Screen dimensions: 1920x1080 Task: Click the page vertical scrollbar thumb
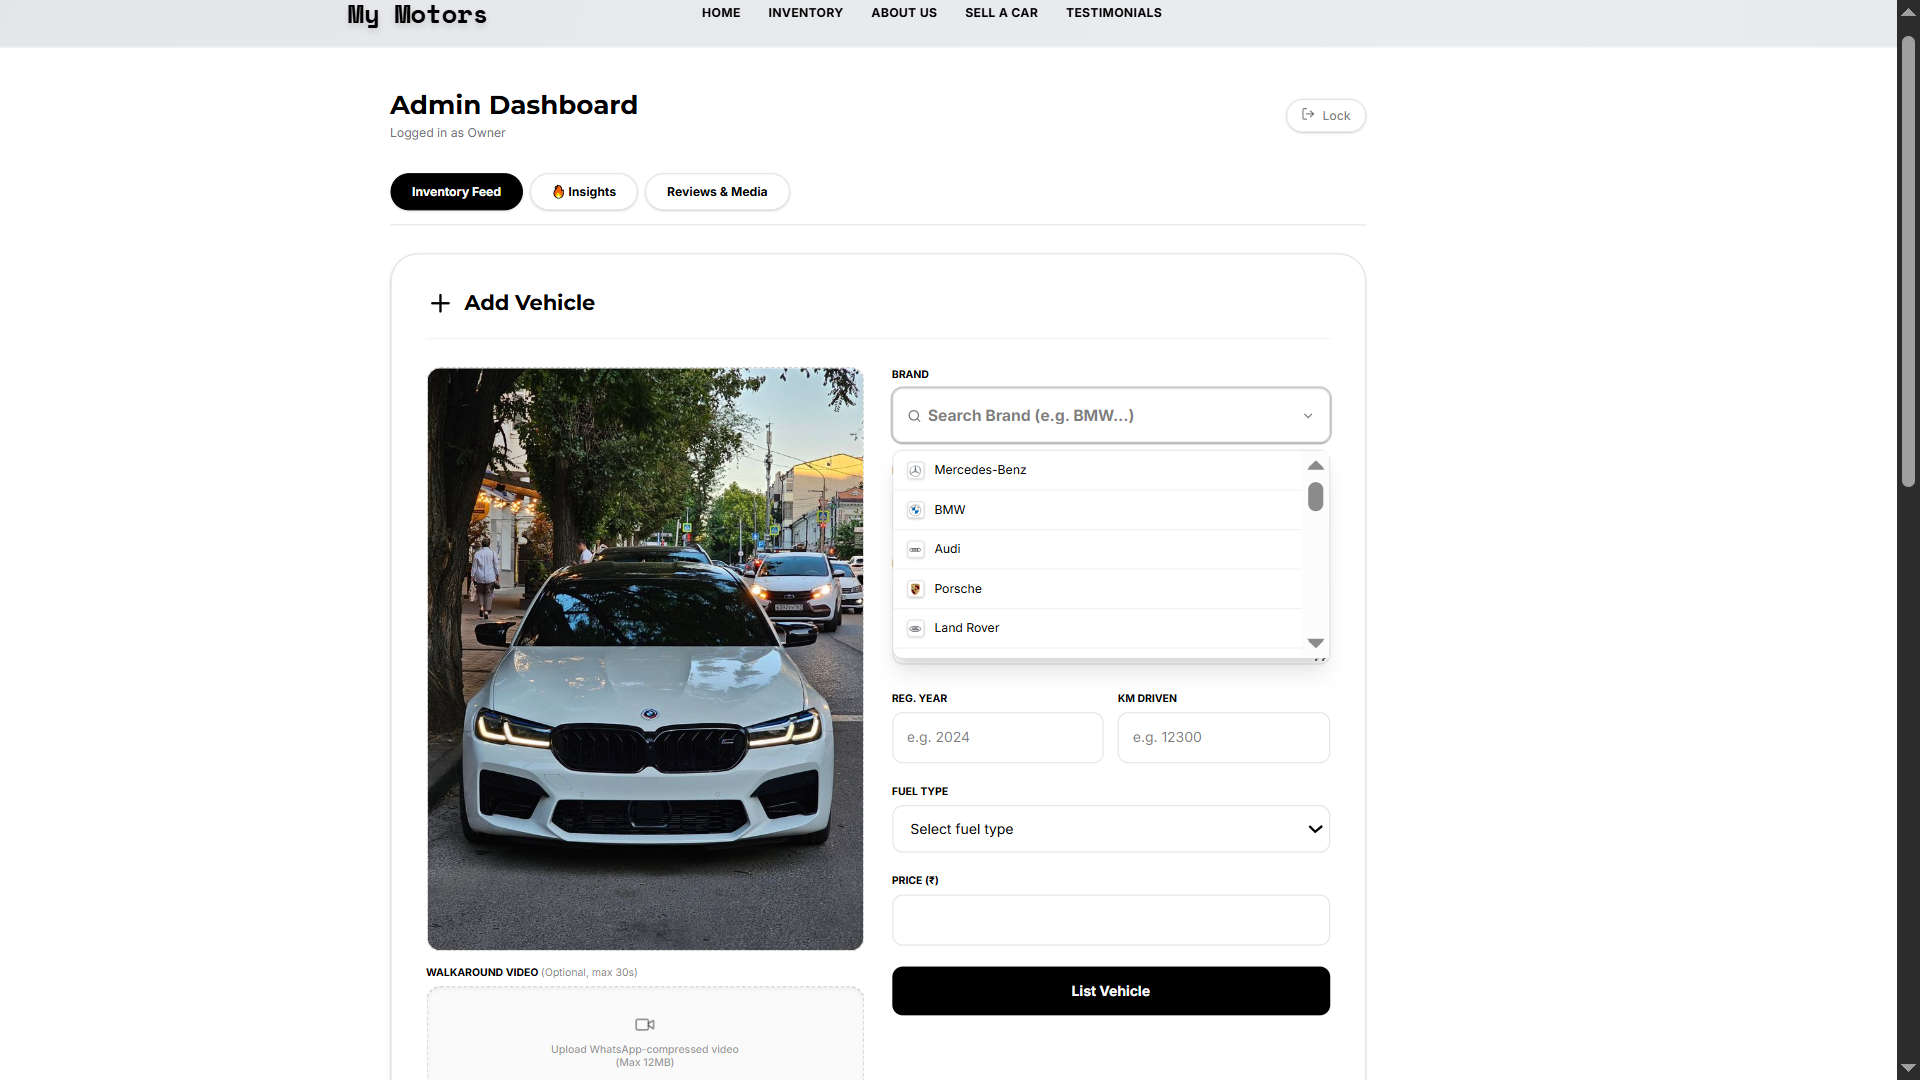tap(1908, 262)
